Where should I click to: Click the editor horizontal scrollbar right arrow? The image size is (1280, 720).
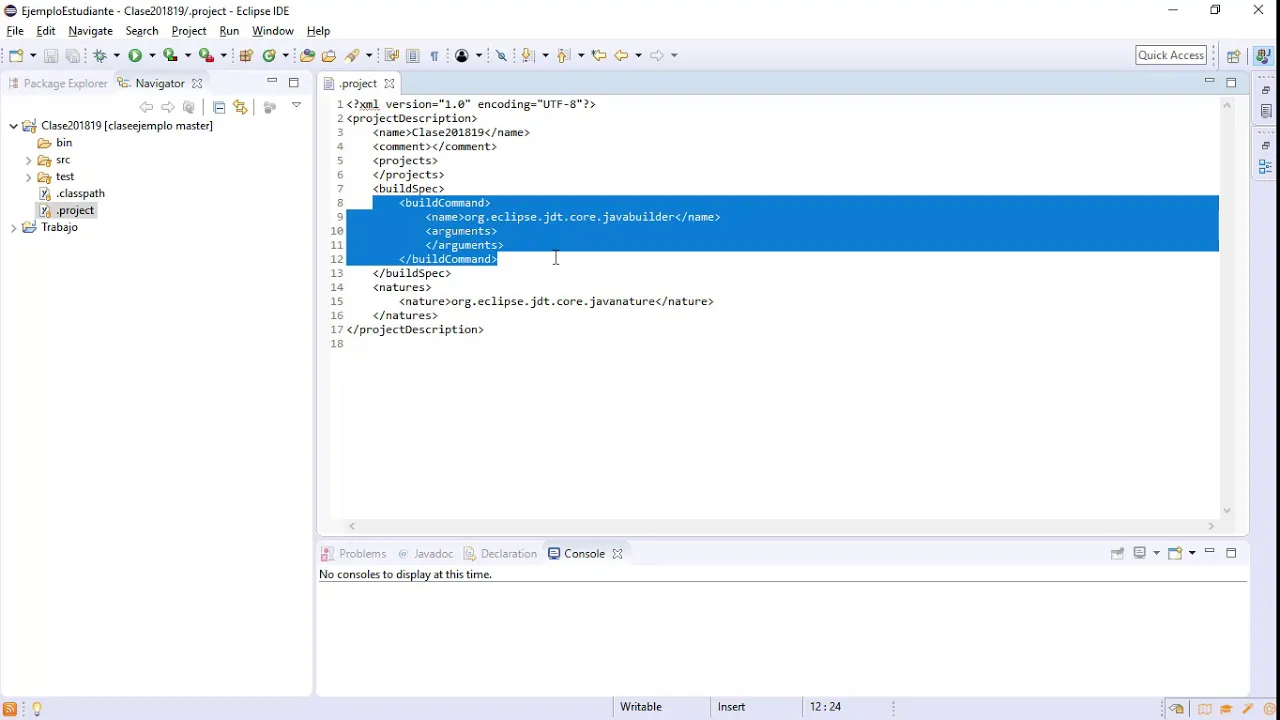tap(1211, 527)
